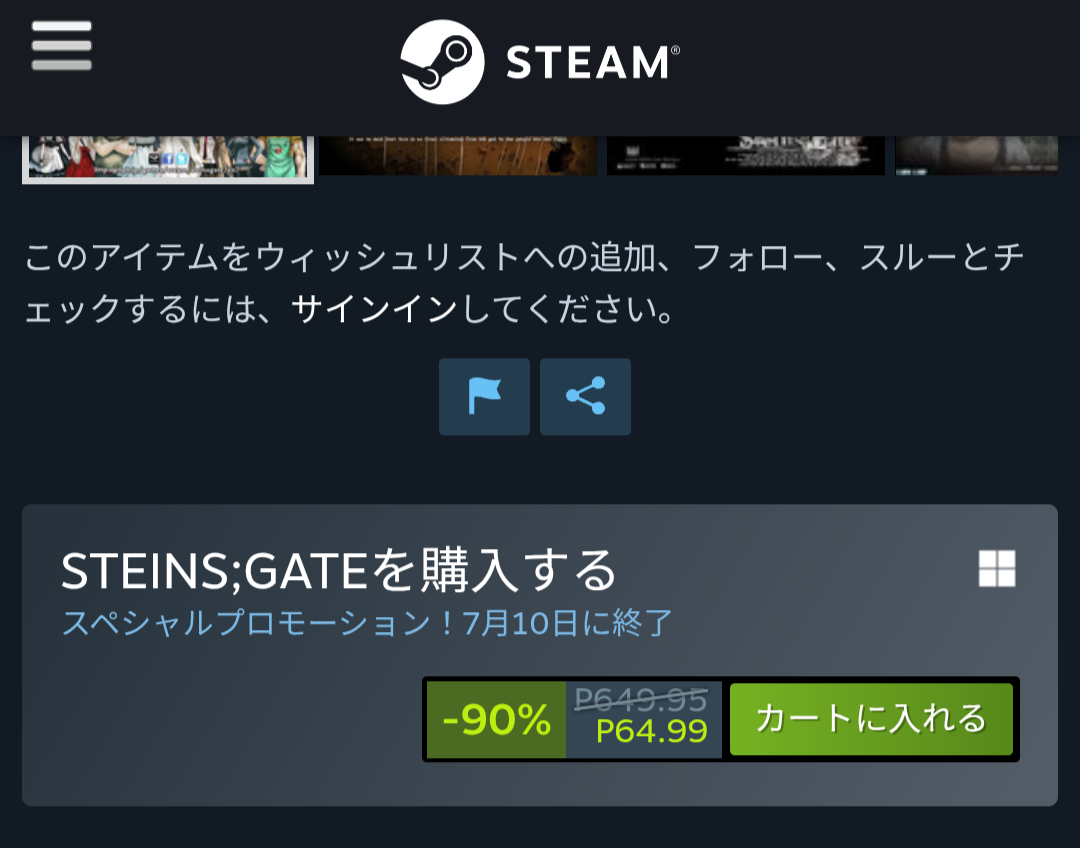Click the フォロー word in the prompt
Viewport: 1080px width, 848px height.
click(x=758, y=258)
